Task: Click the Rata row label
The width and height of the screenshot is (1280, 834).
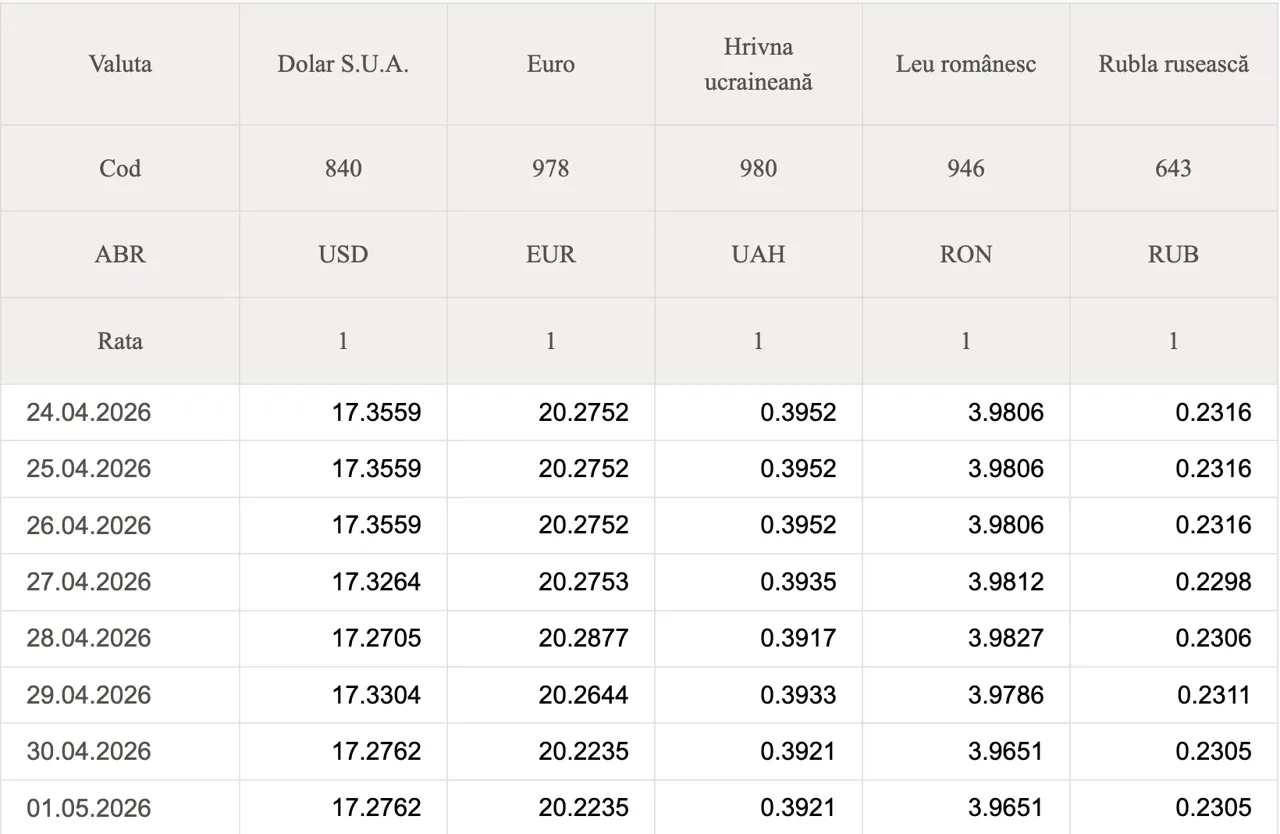Action: pyautogui.click(x=120, y=340)
